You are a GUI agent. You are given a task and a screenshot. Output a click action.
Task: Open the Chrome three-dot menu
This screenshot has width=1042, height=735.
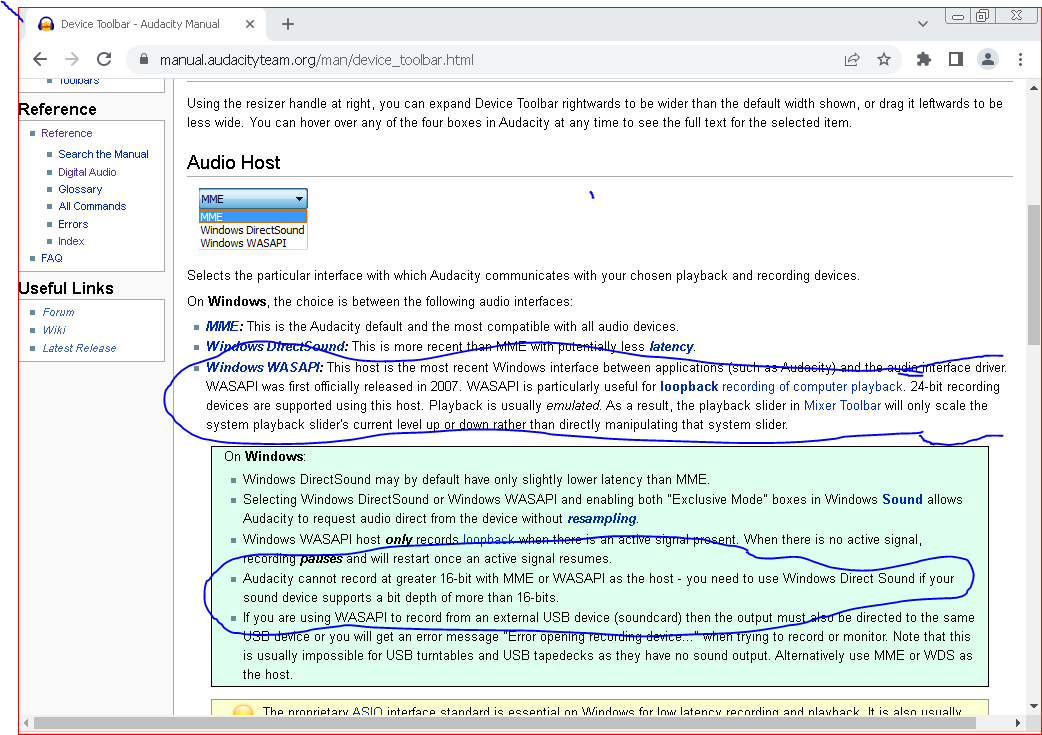point(1020,59)
